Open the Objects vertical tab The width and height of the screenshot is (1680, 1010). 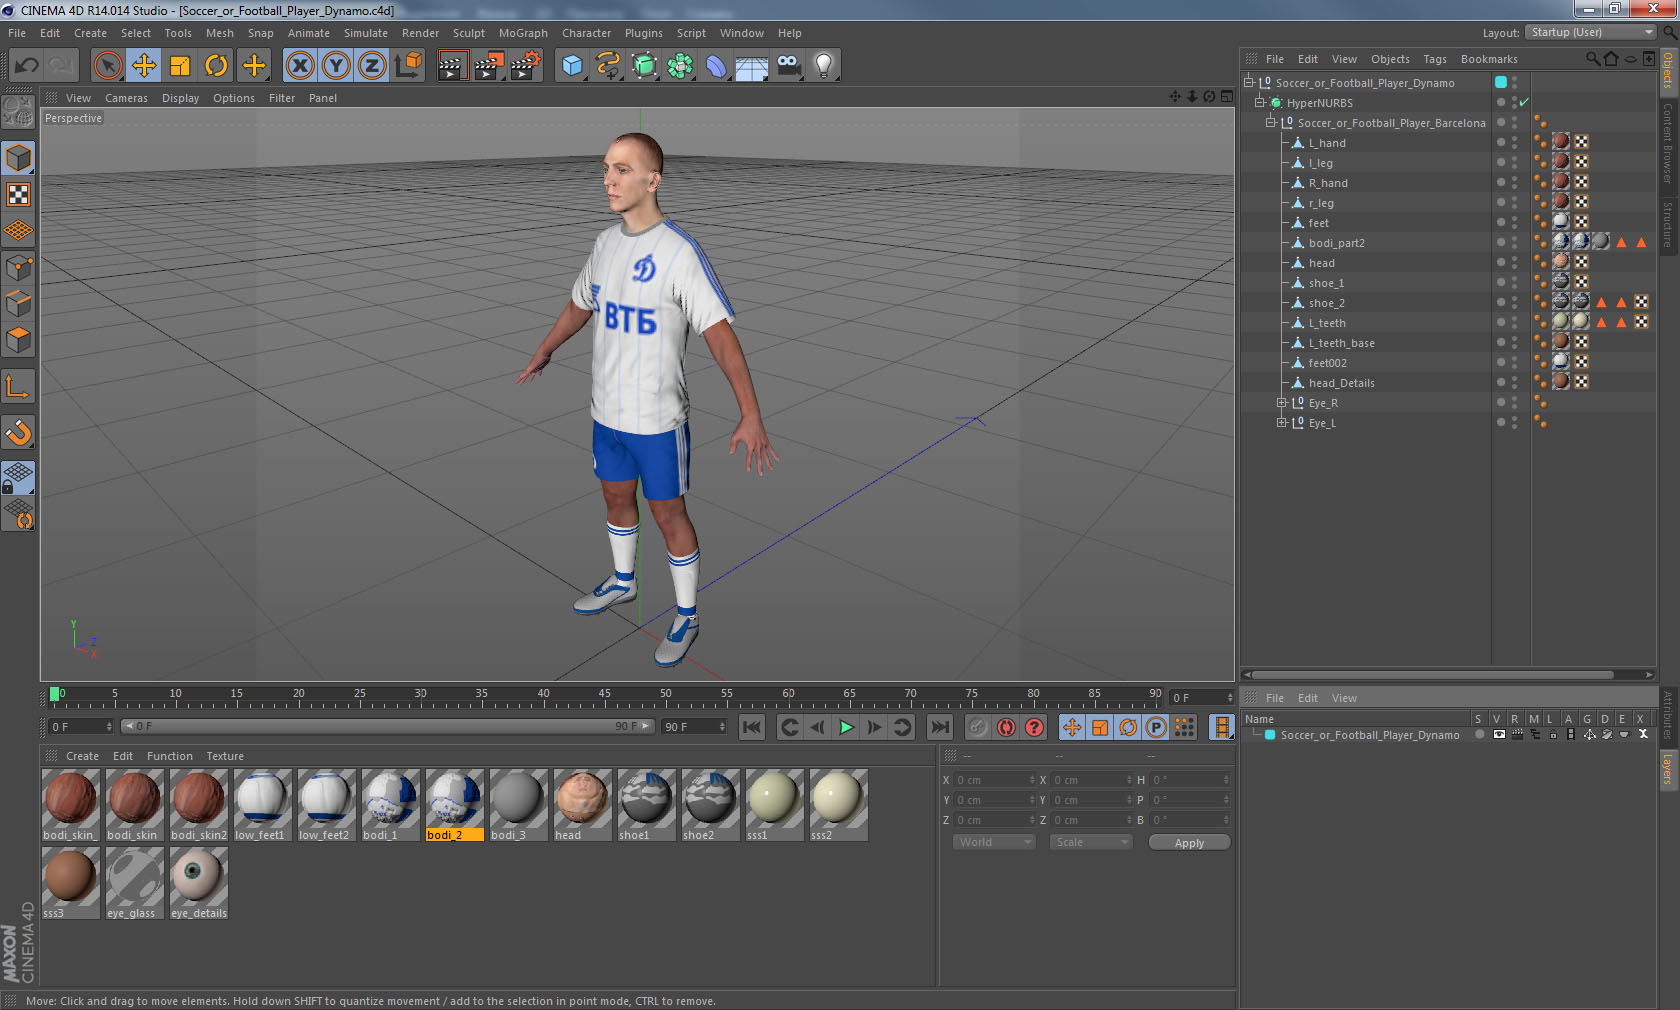click(1668, 70)
